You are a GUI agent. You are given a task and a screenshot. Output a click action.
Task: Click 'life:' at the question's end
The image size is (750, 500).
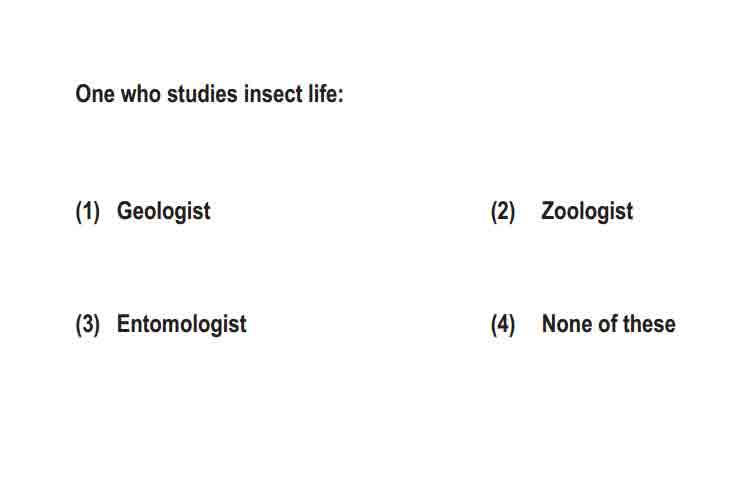point(326,93)
